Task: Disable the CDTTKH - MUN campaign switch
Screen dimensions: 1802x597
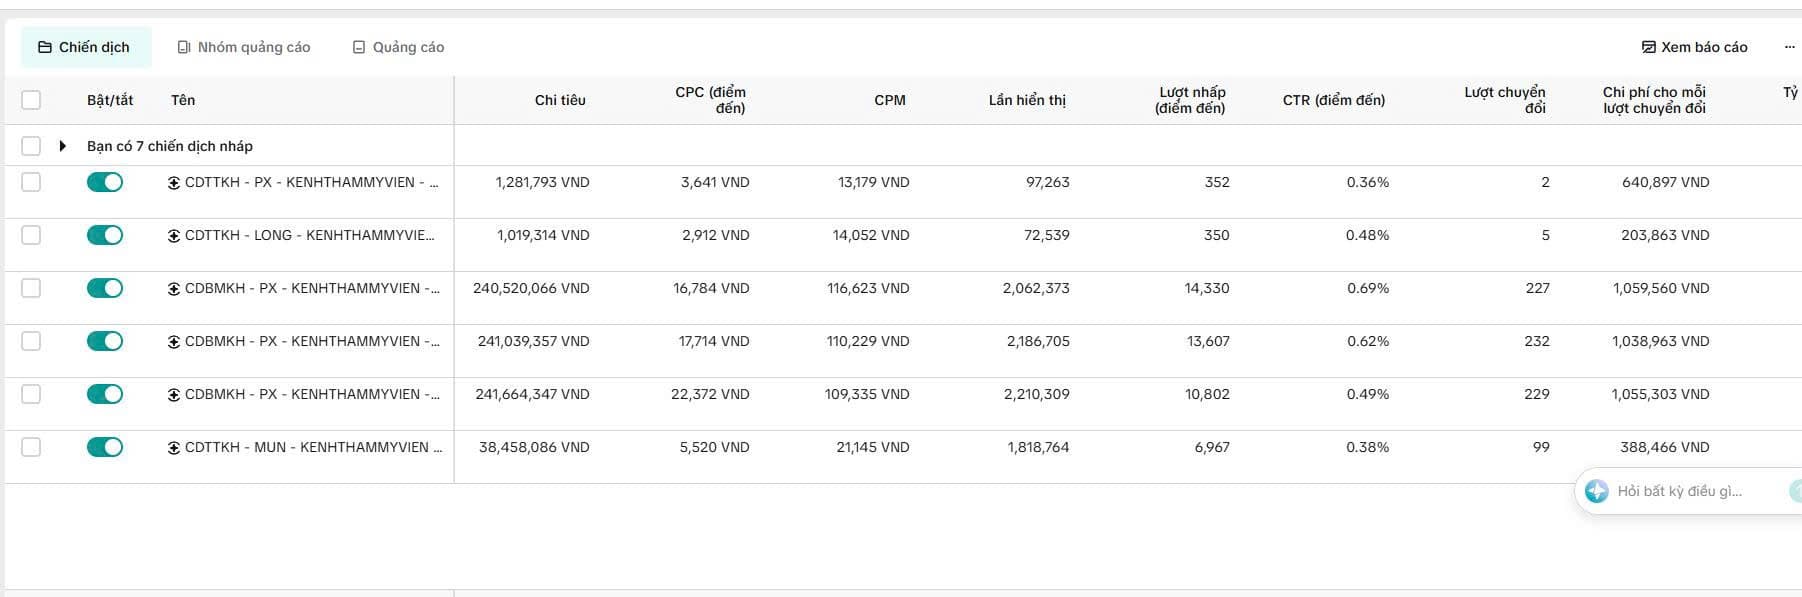Action: coord(105,447)
